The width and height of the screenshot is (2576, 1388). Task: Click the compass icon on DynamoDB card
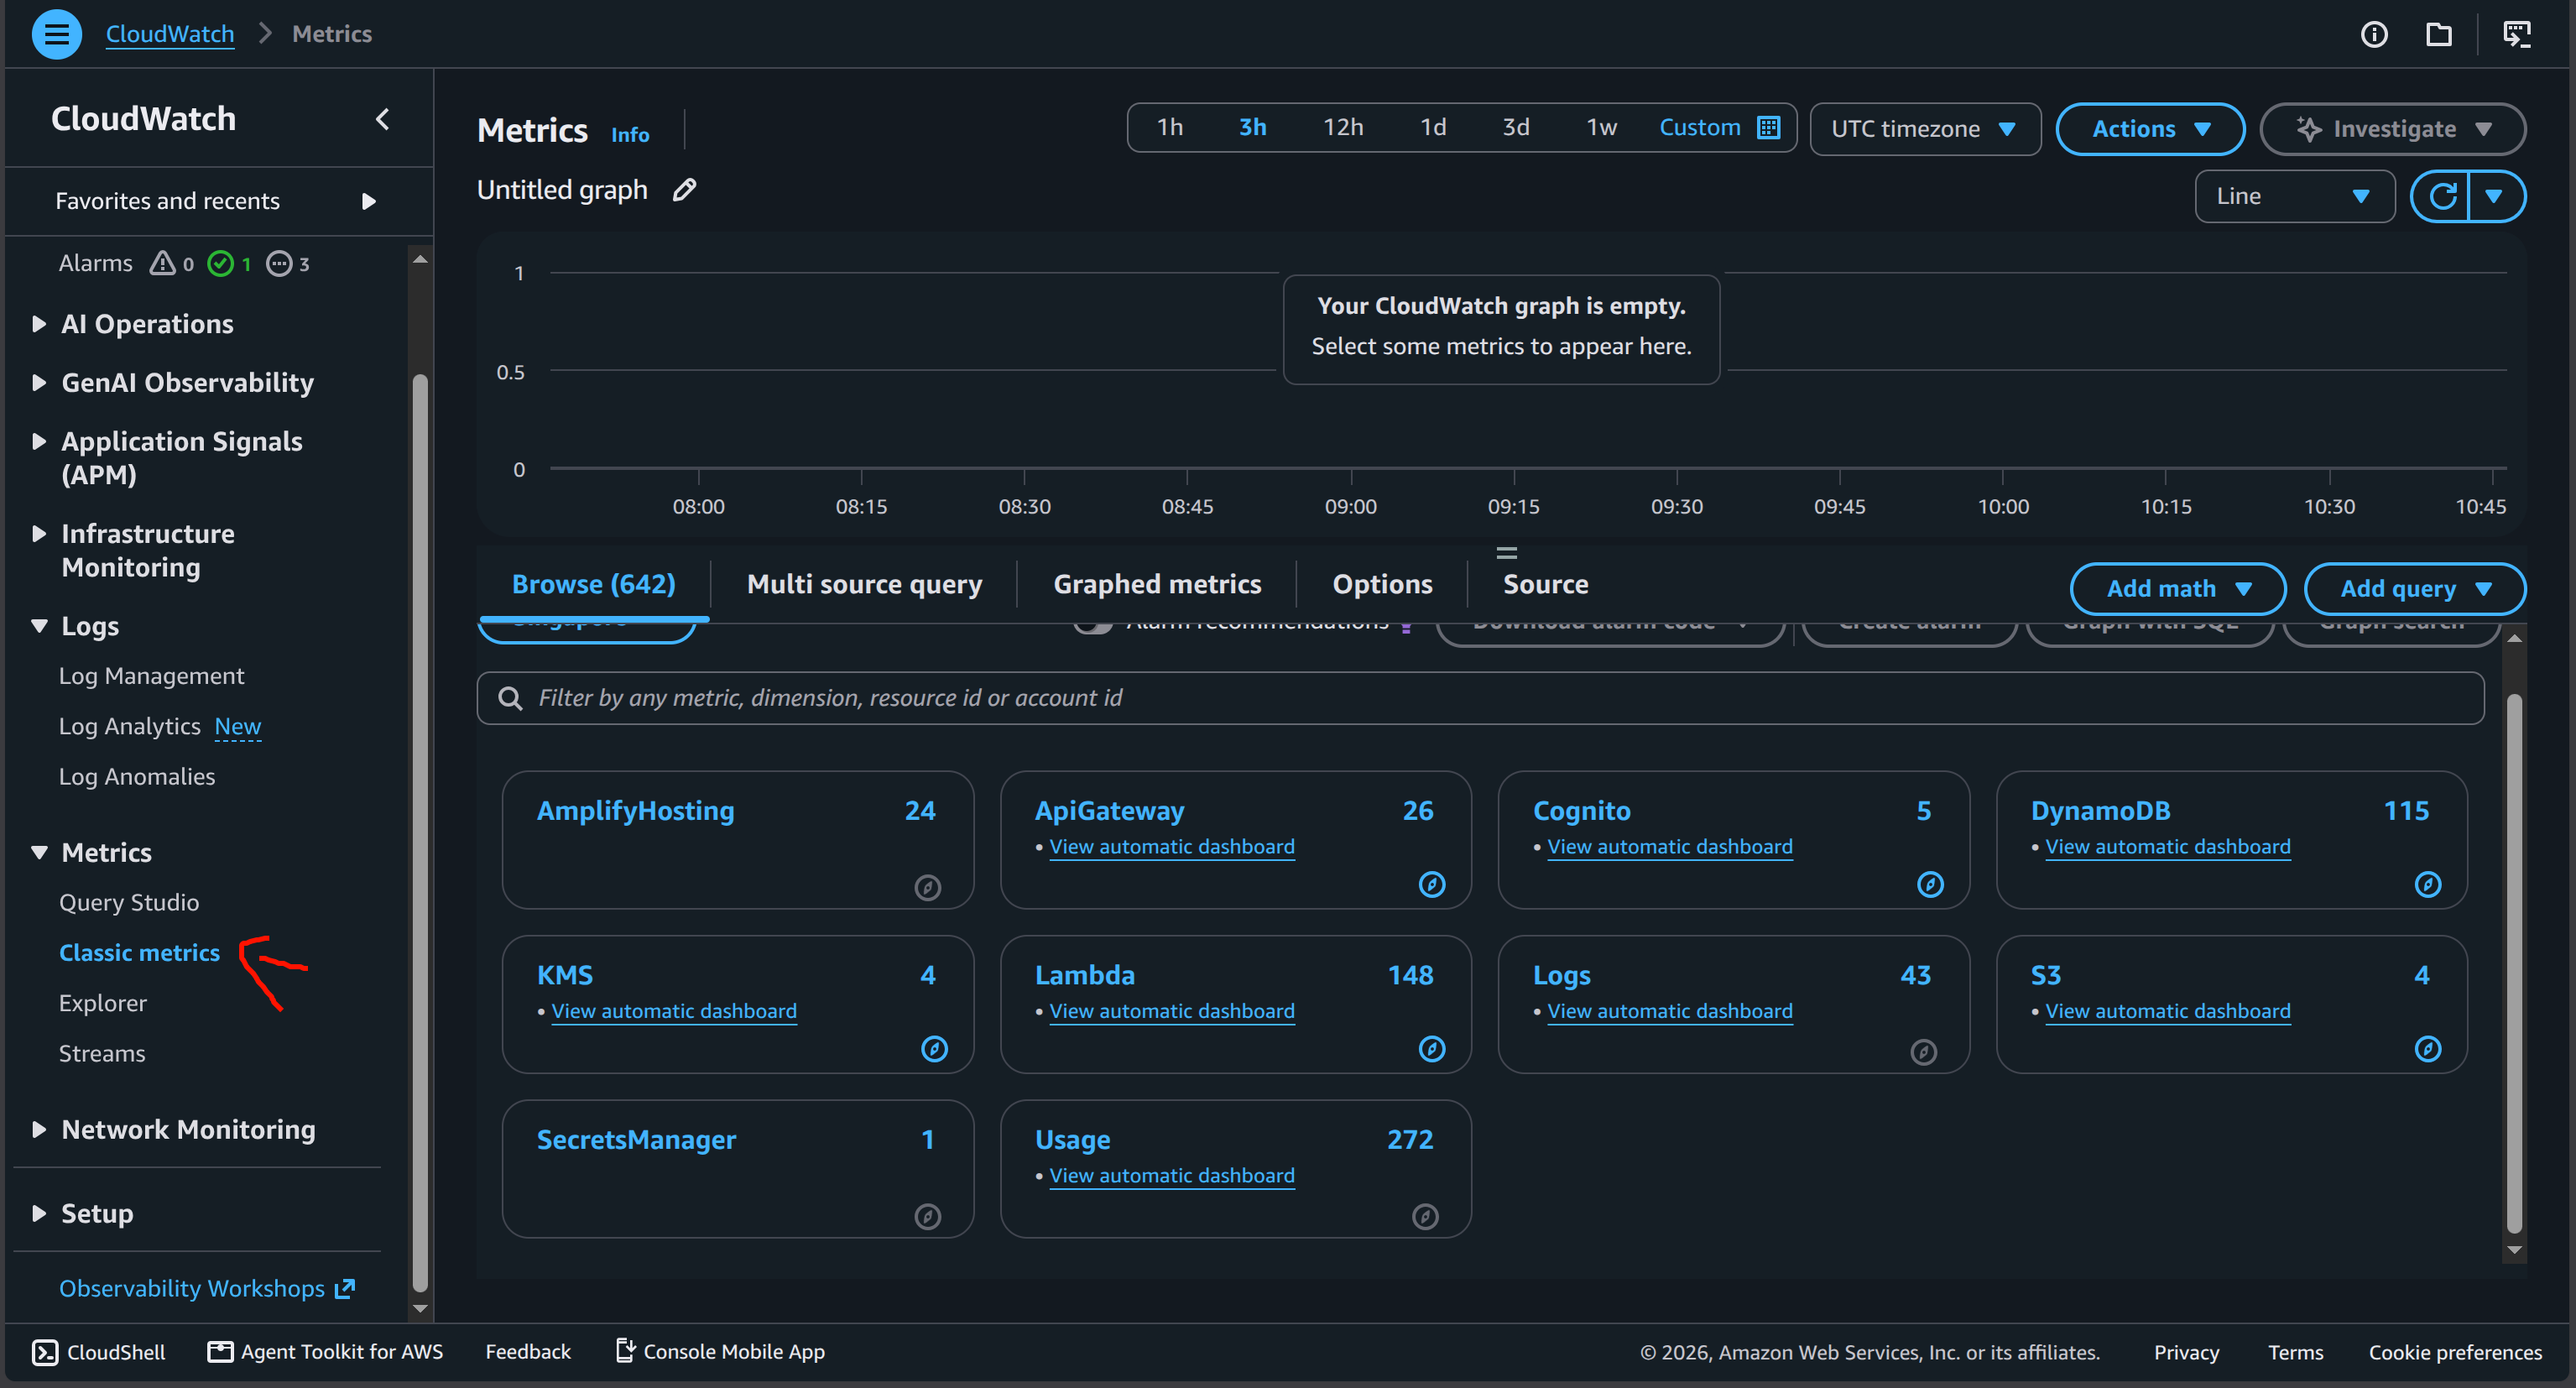pos(2427,884)
